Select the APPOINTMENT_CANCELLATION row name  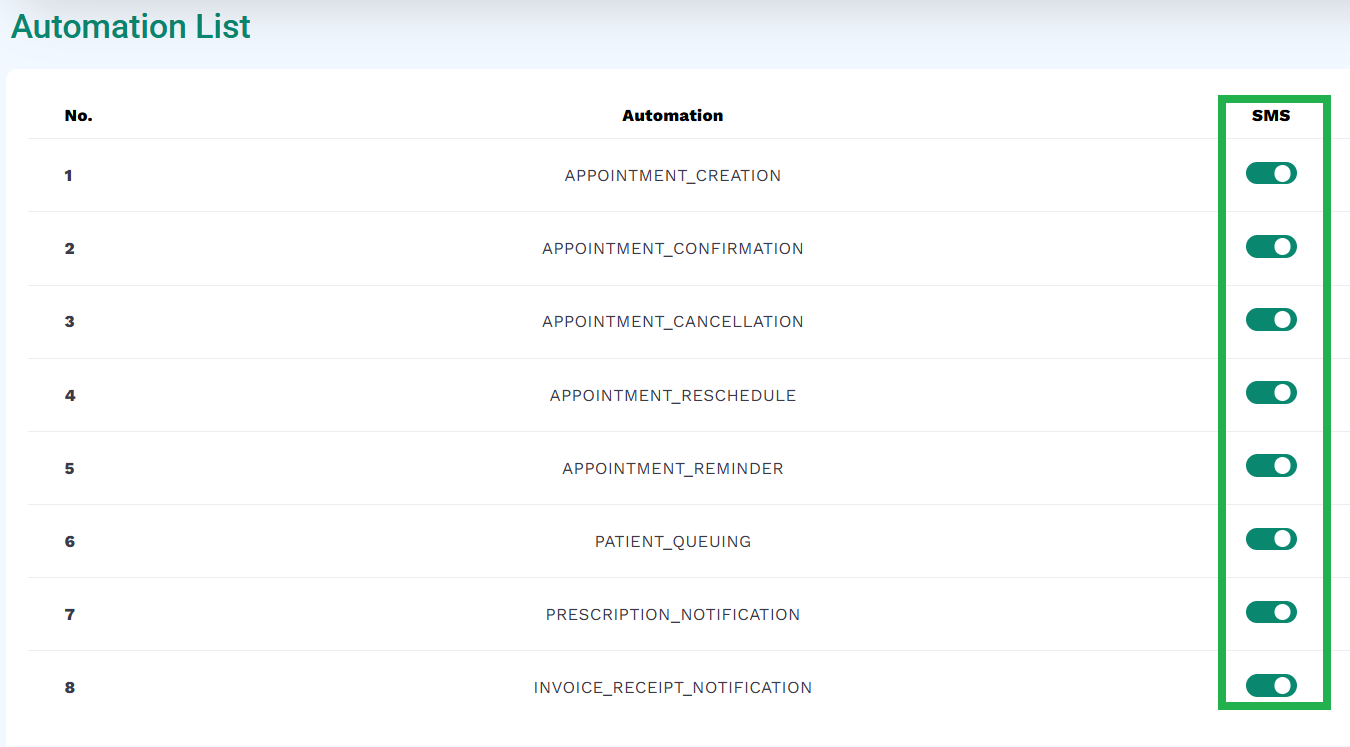tap(673, 322)
